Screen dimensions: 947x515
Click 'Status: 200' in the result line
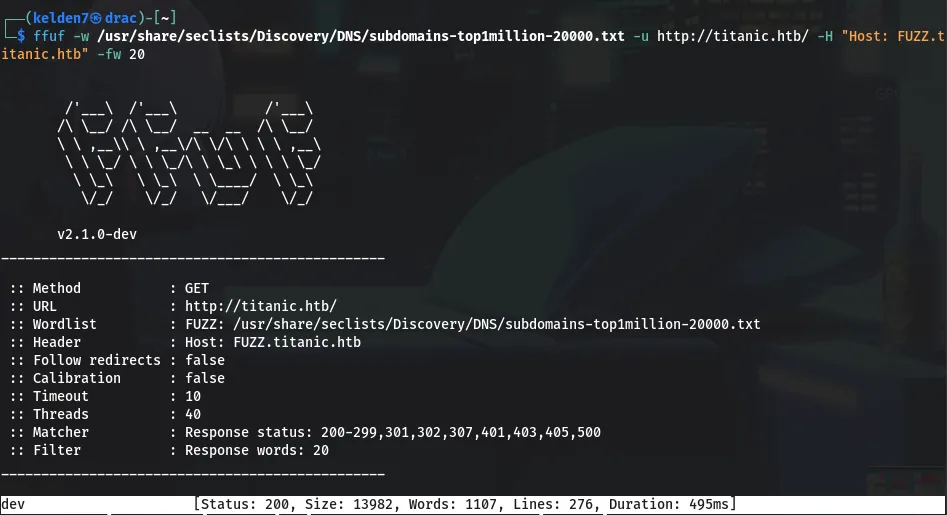coord(245,504)
